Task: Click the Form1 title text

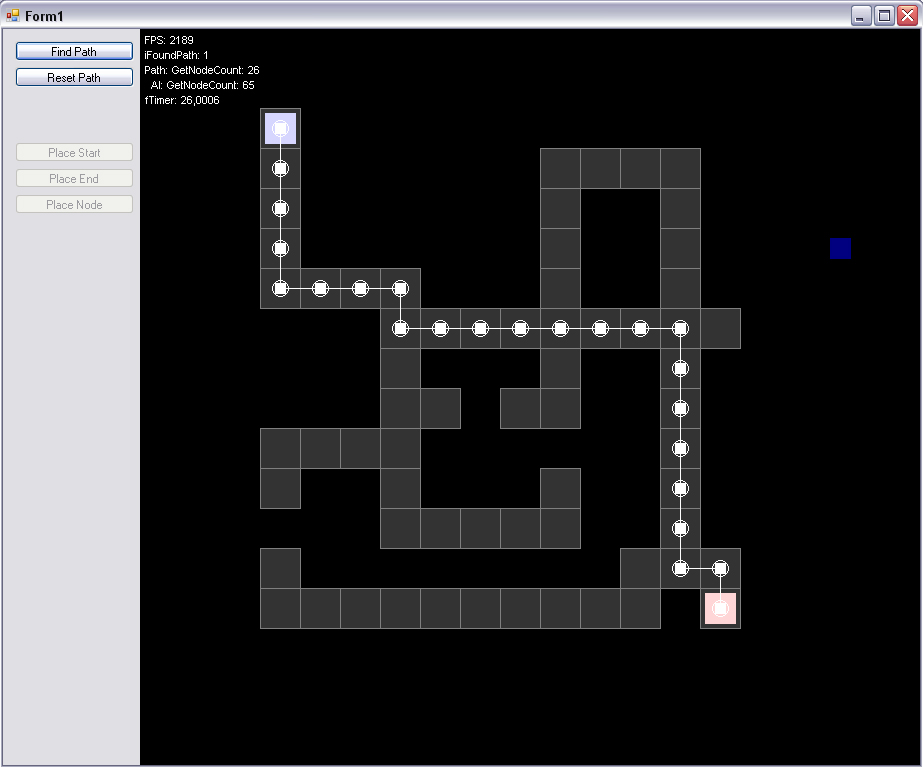Action: [44, 16]
